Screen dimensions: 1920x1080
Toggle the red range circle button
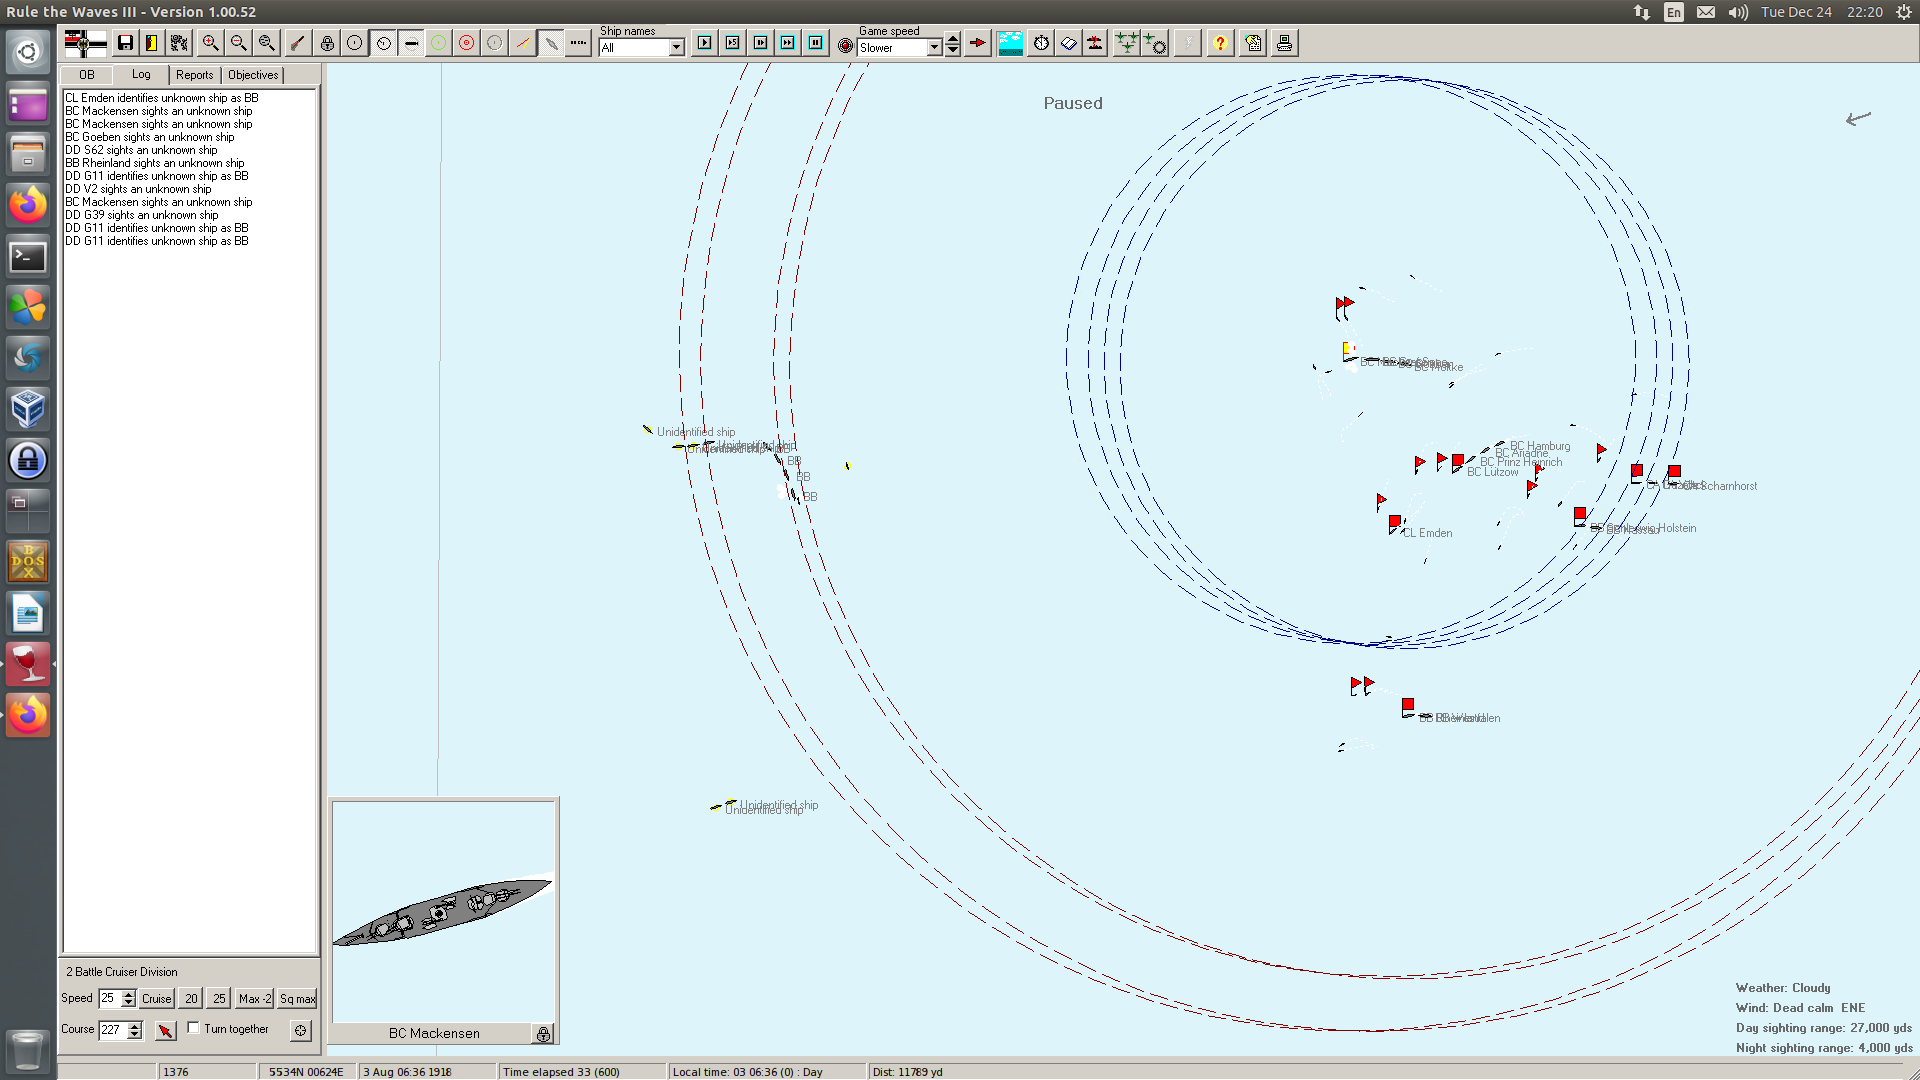[466, 43]
